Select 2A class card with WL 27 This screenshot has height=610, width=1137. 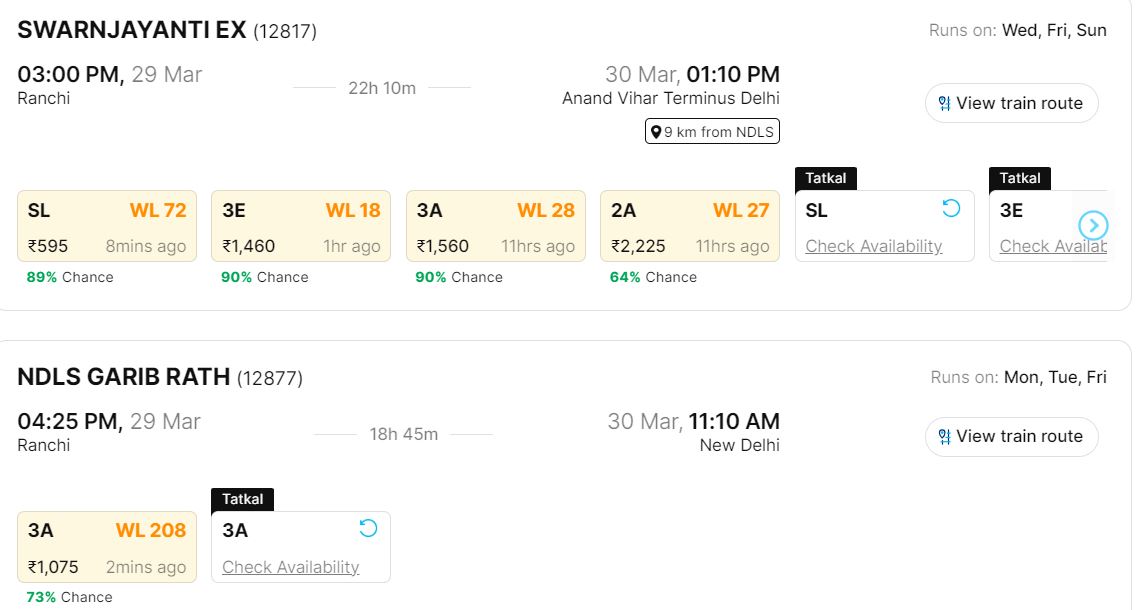click(x=689, y=227)
